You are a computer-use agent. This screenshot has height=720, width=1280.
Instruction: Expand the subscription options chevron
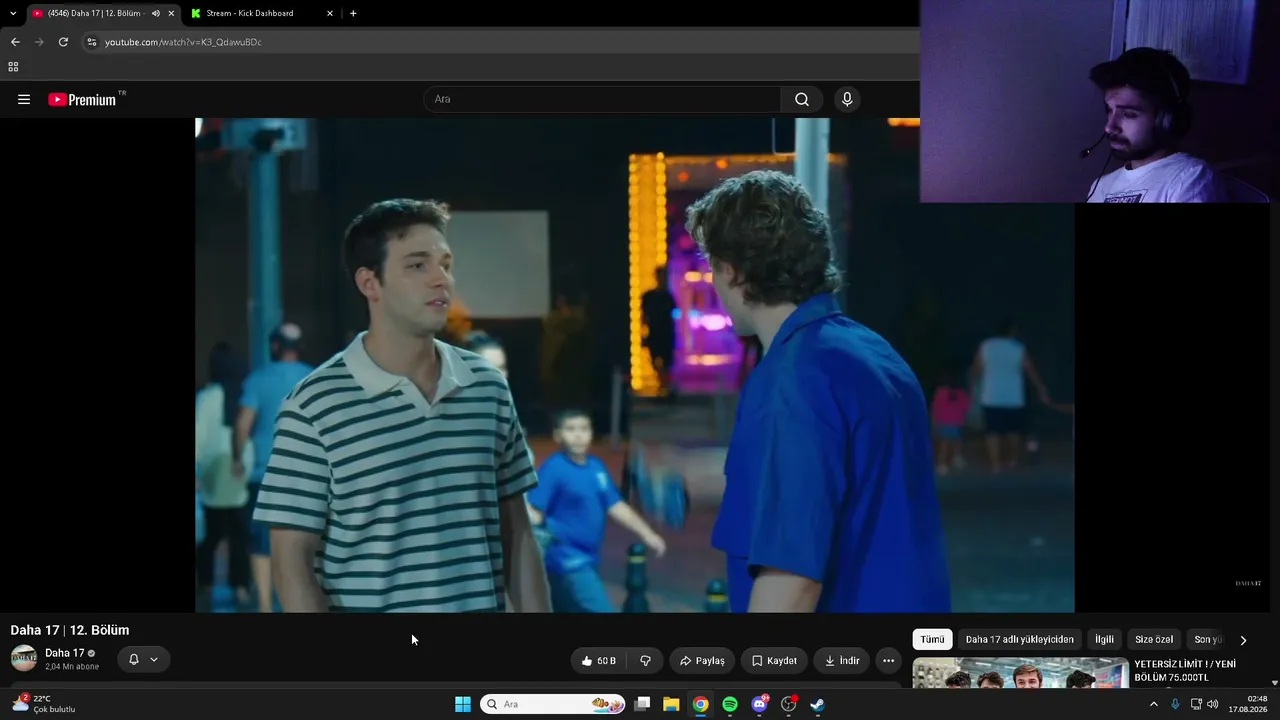pyautogui.click(x=154, y=659)
